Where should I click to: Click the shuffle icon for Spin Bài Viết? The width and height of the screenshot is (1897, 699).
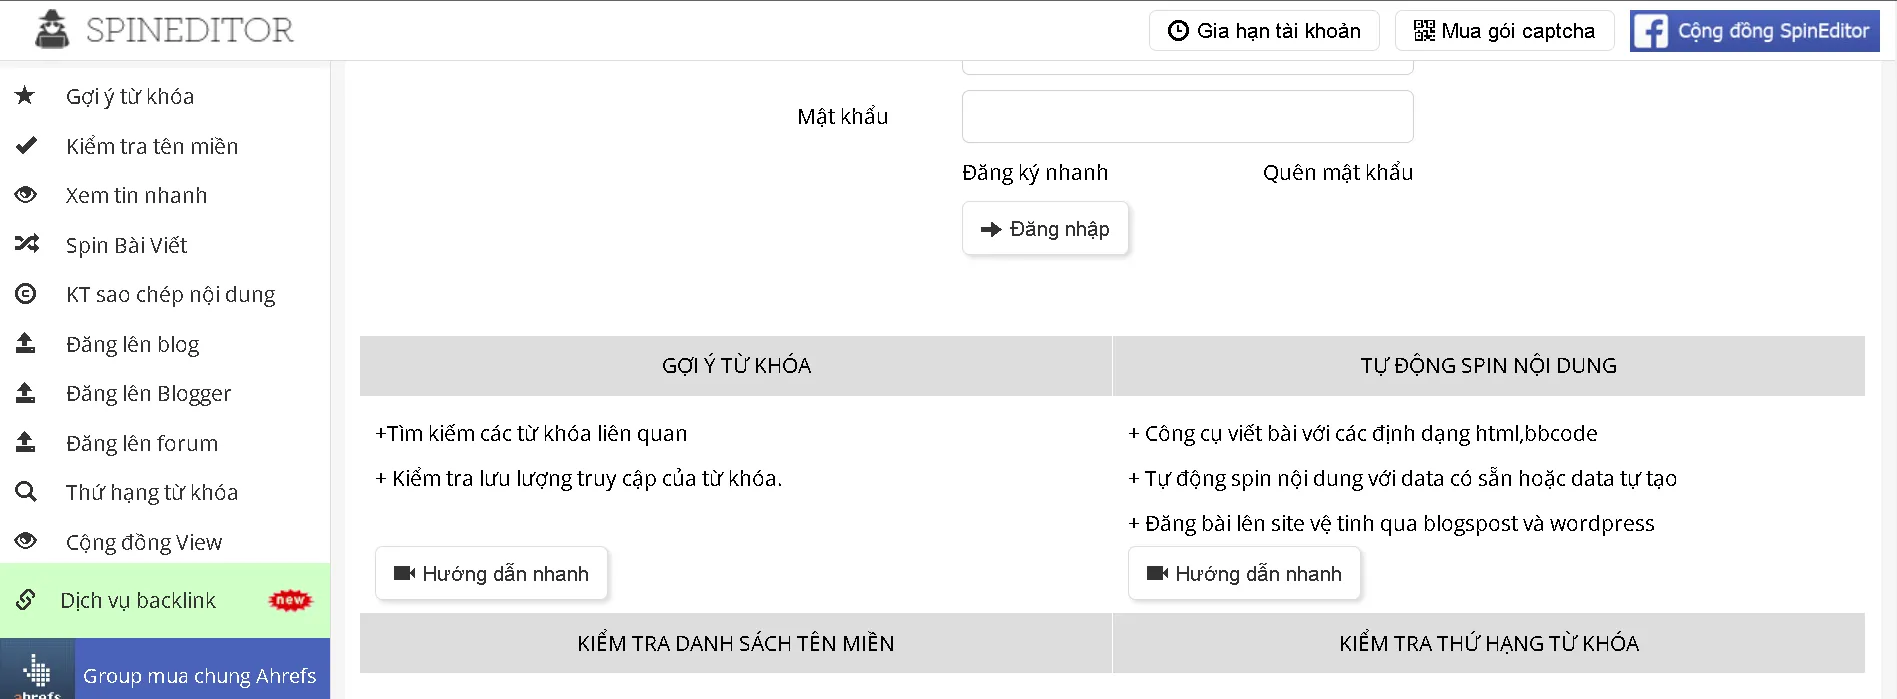pos(27,244)
